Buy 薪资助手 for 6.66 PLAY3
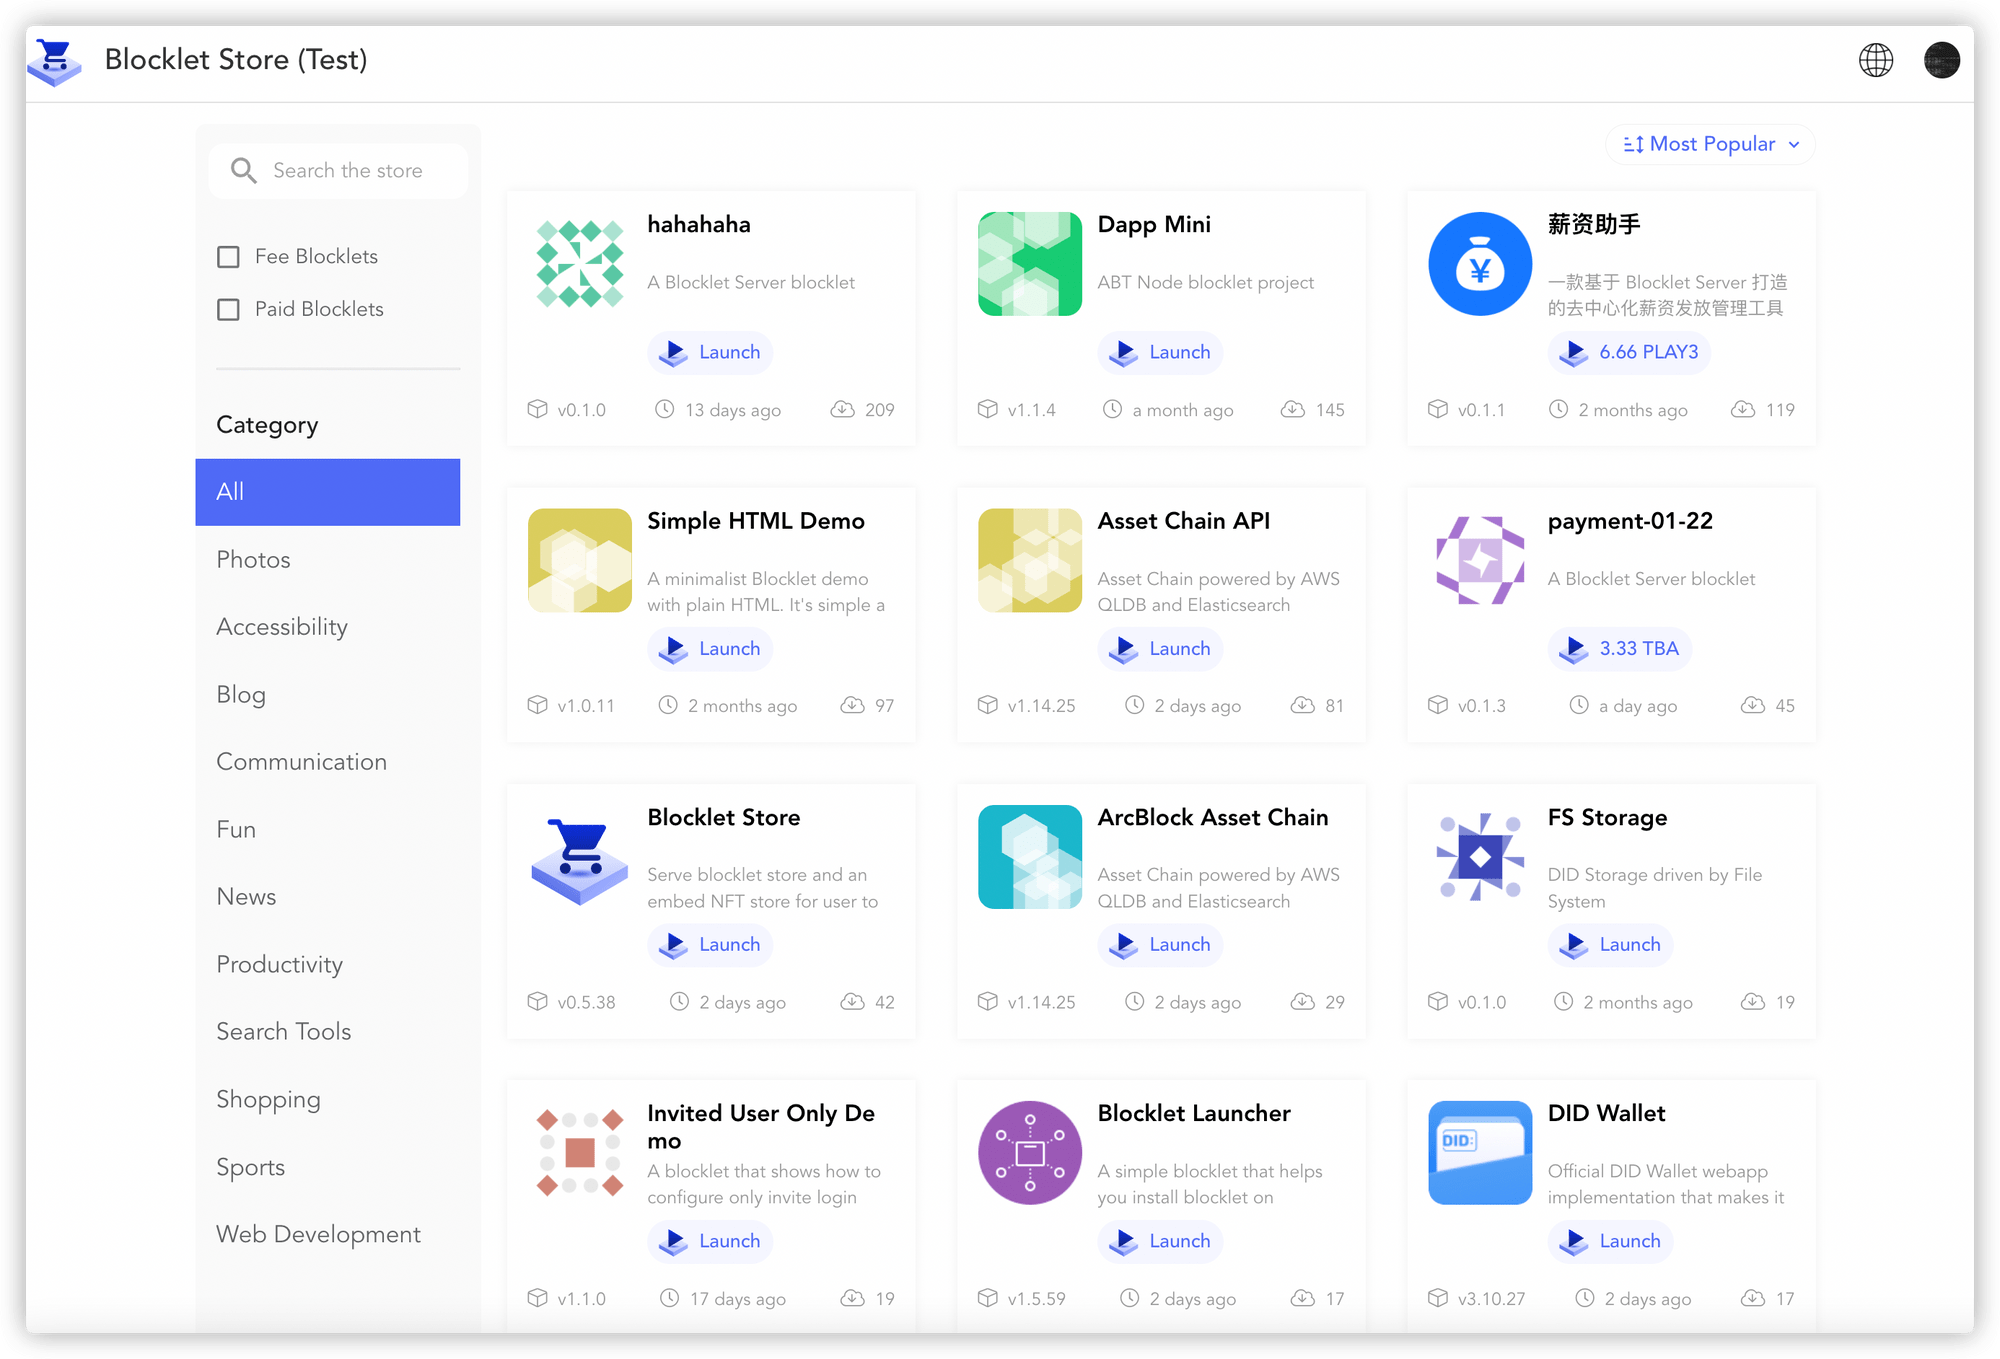This screenshot has width=2000, height=1359. point(1629,352)
